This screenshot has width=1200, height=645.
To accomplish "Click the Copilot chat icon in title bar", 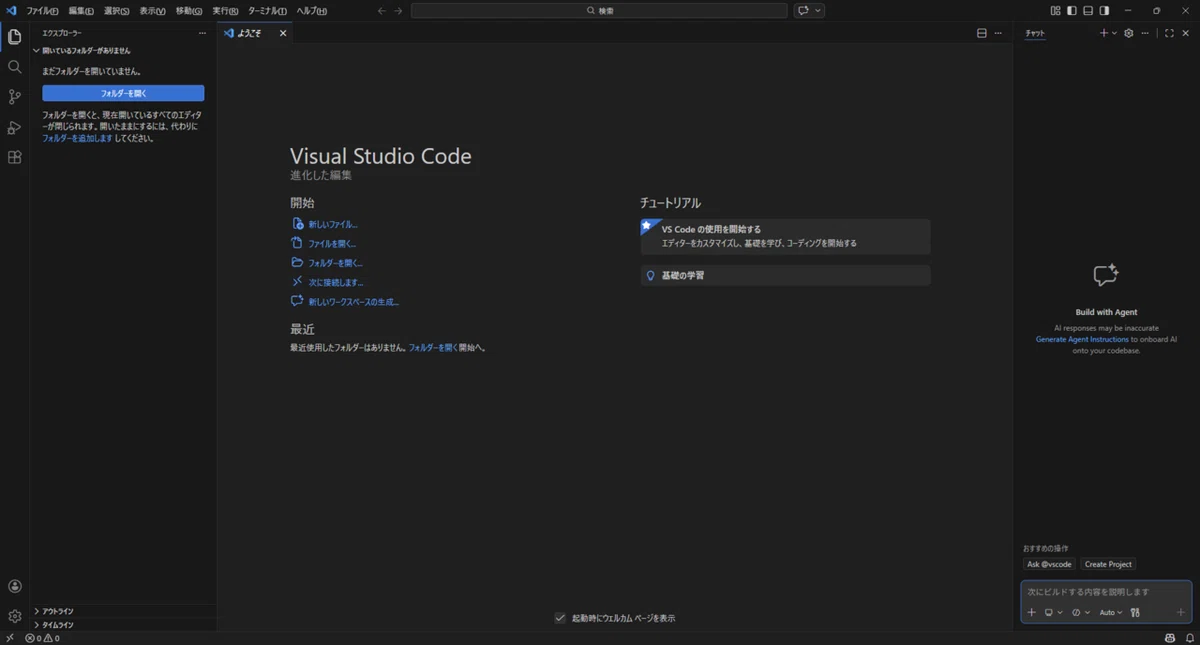I will click(x=803, y=10).
